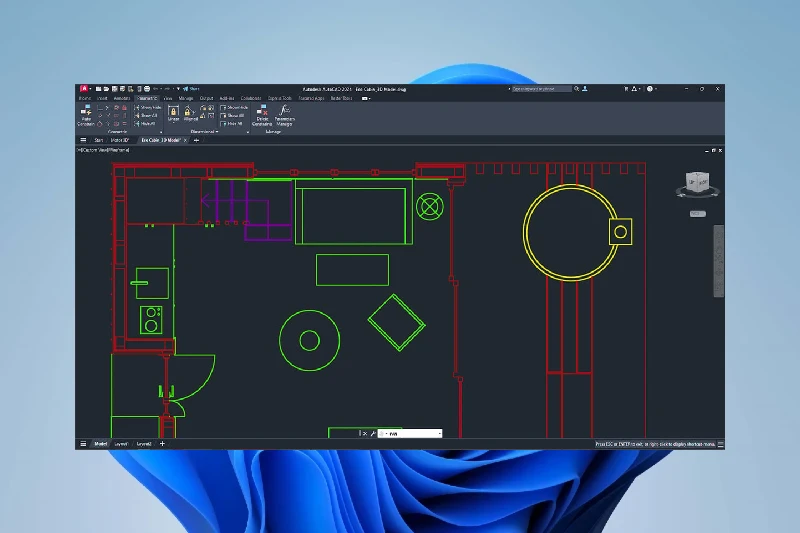Add a new layout with plus button

tap(162, 443)
